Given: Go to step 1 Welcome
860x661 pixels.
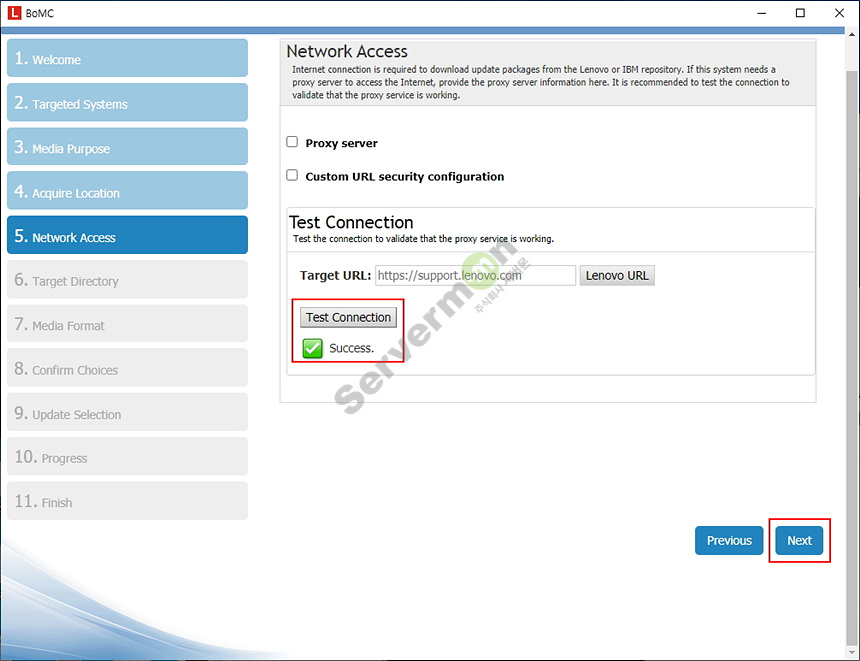Looking at the screenshot, I should (127, 58).
